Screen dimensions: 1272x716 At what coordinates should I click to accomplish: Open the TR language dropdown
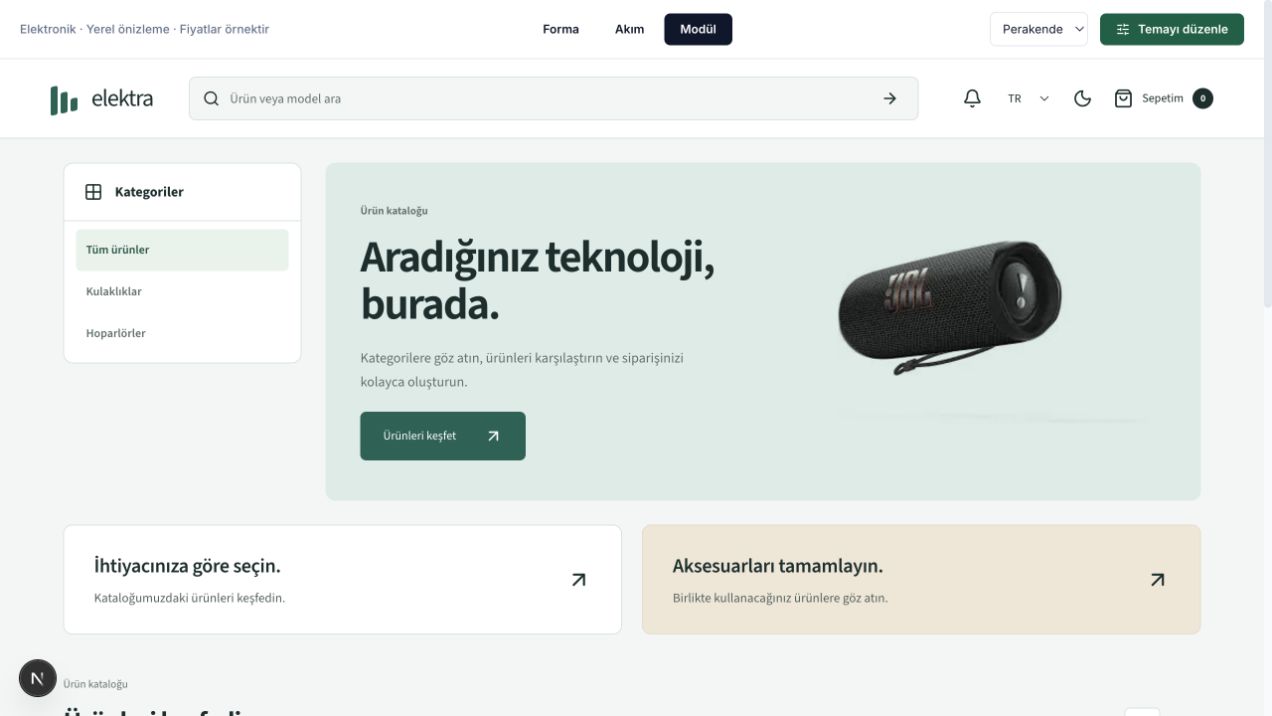click(1029, 98)
